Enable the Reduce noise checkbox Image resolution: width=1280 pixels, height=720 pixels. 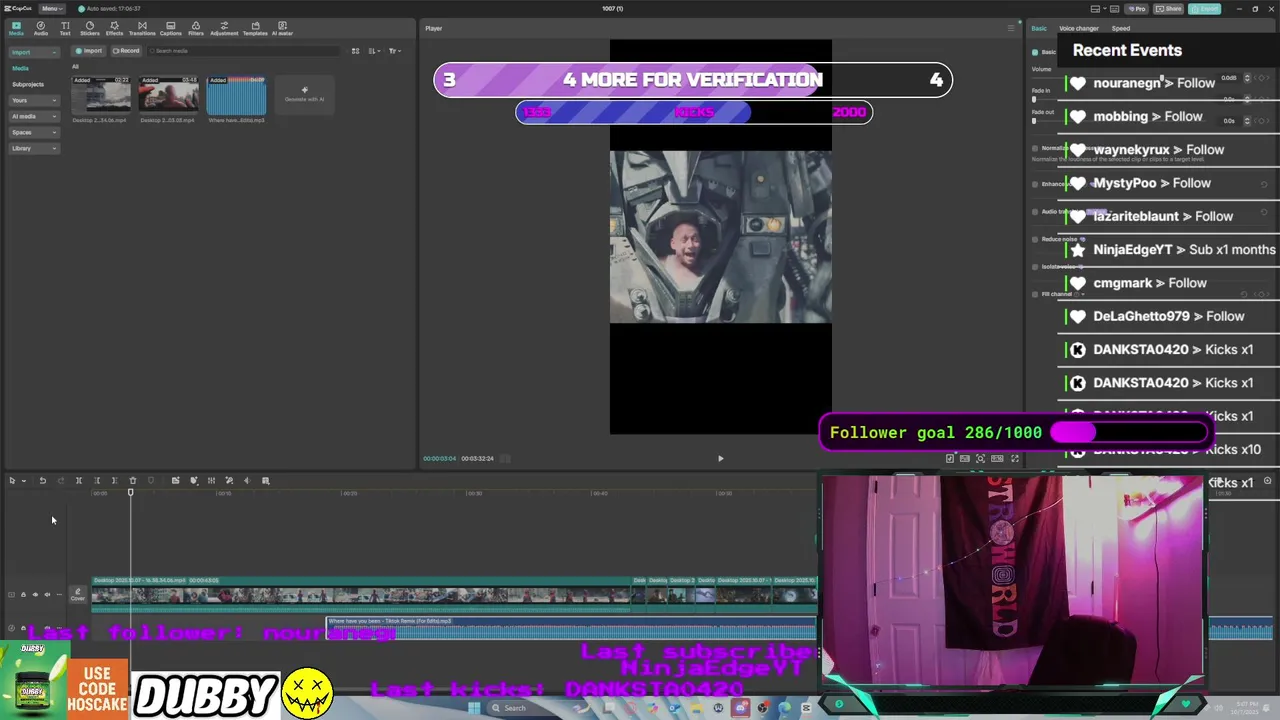coord(1035,239)
